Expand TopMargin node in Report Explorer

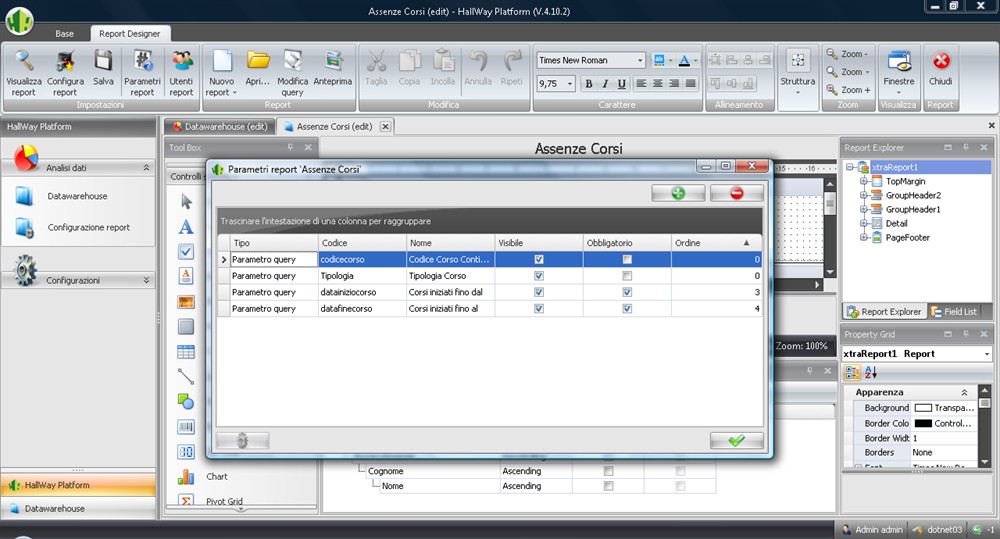(864, 181)
